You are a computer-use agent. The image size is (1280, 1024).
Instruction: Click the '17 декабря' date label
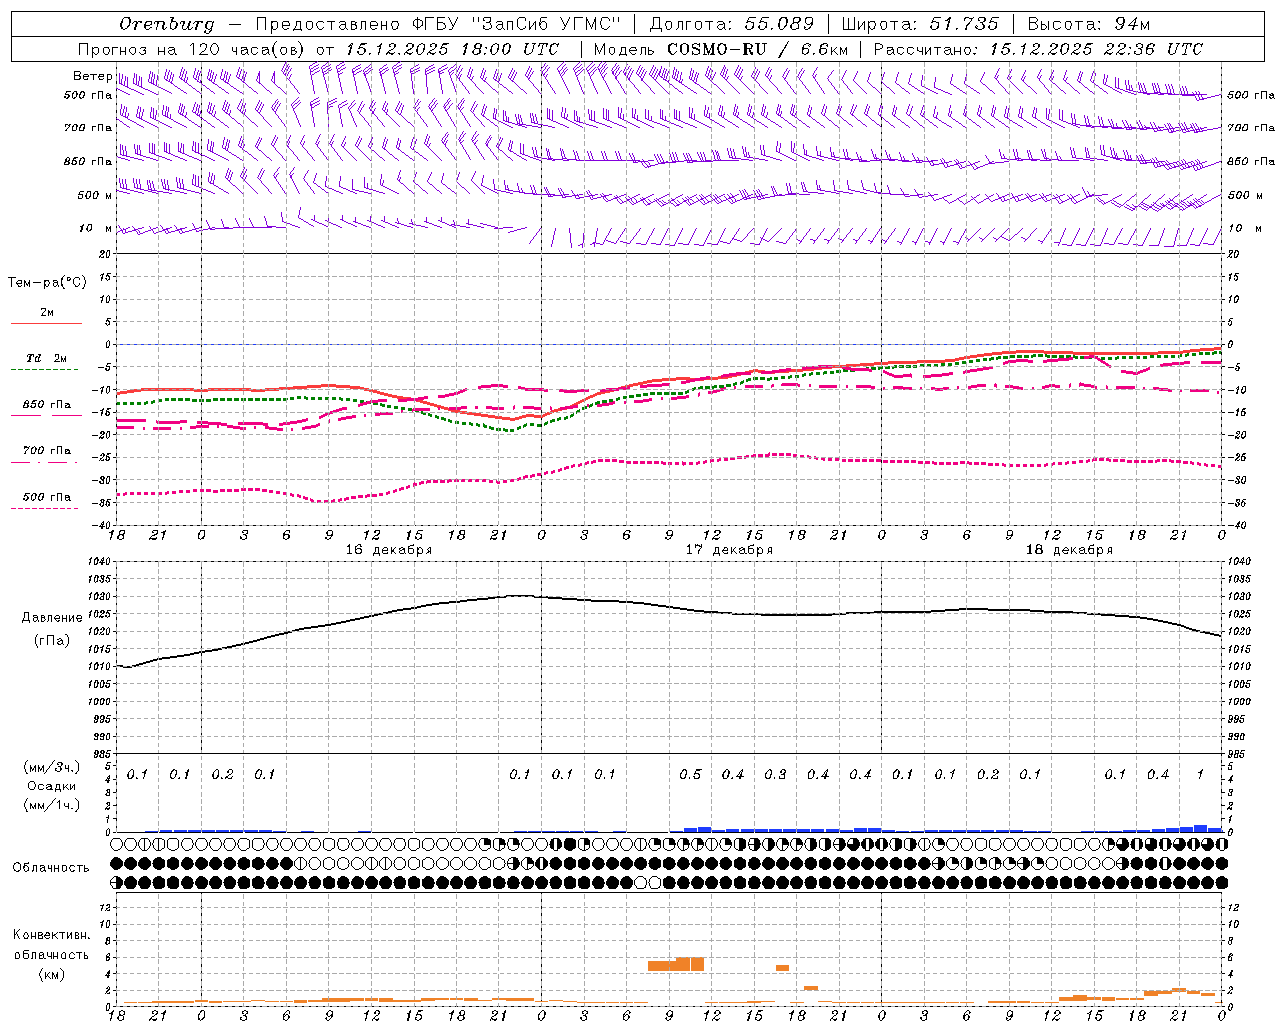729,550
